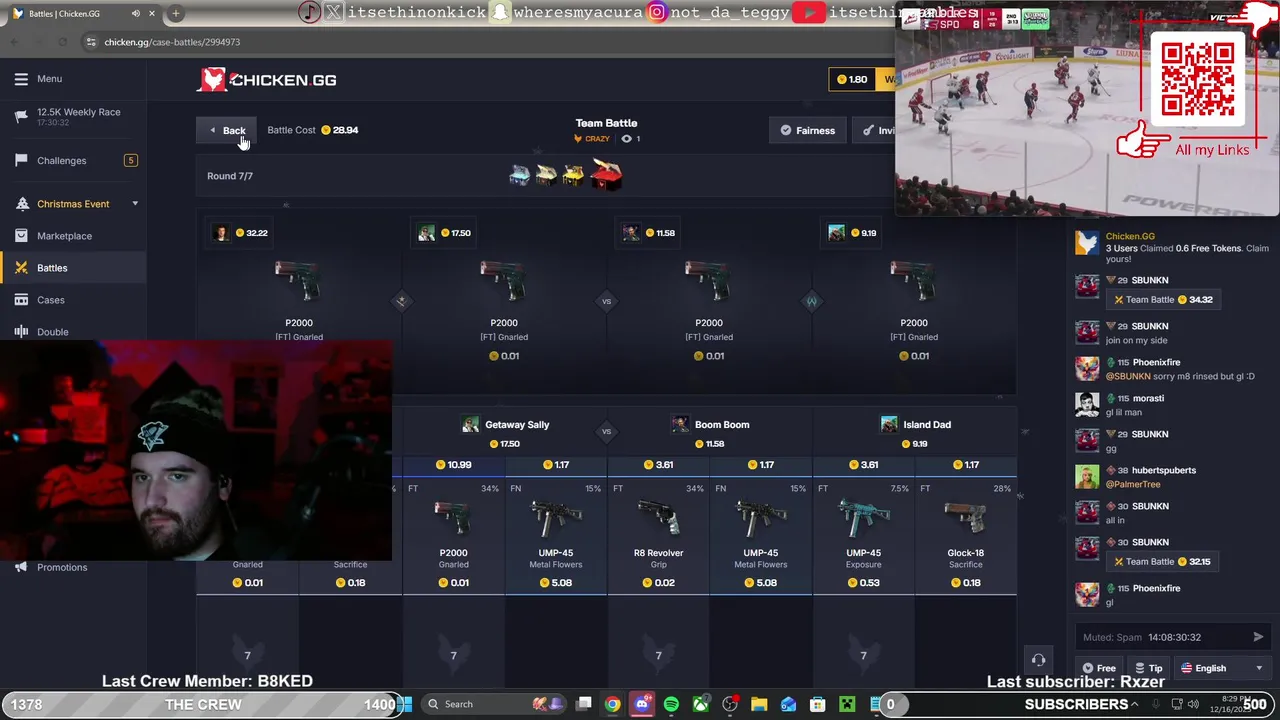Click hubertspuberts chat avatar
1280x720 pixels.
click(x=1087, y=476)
